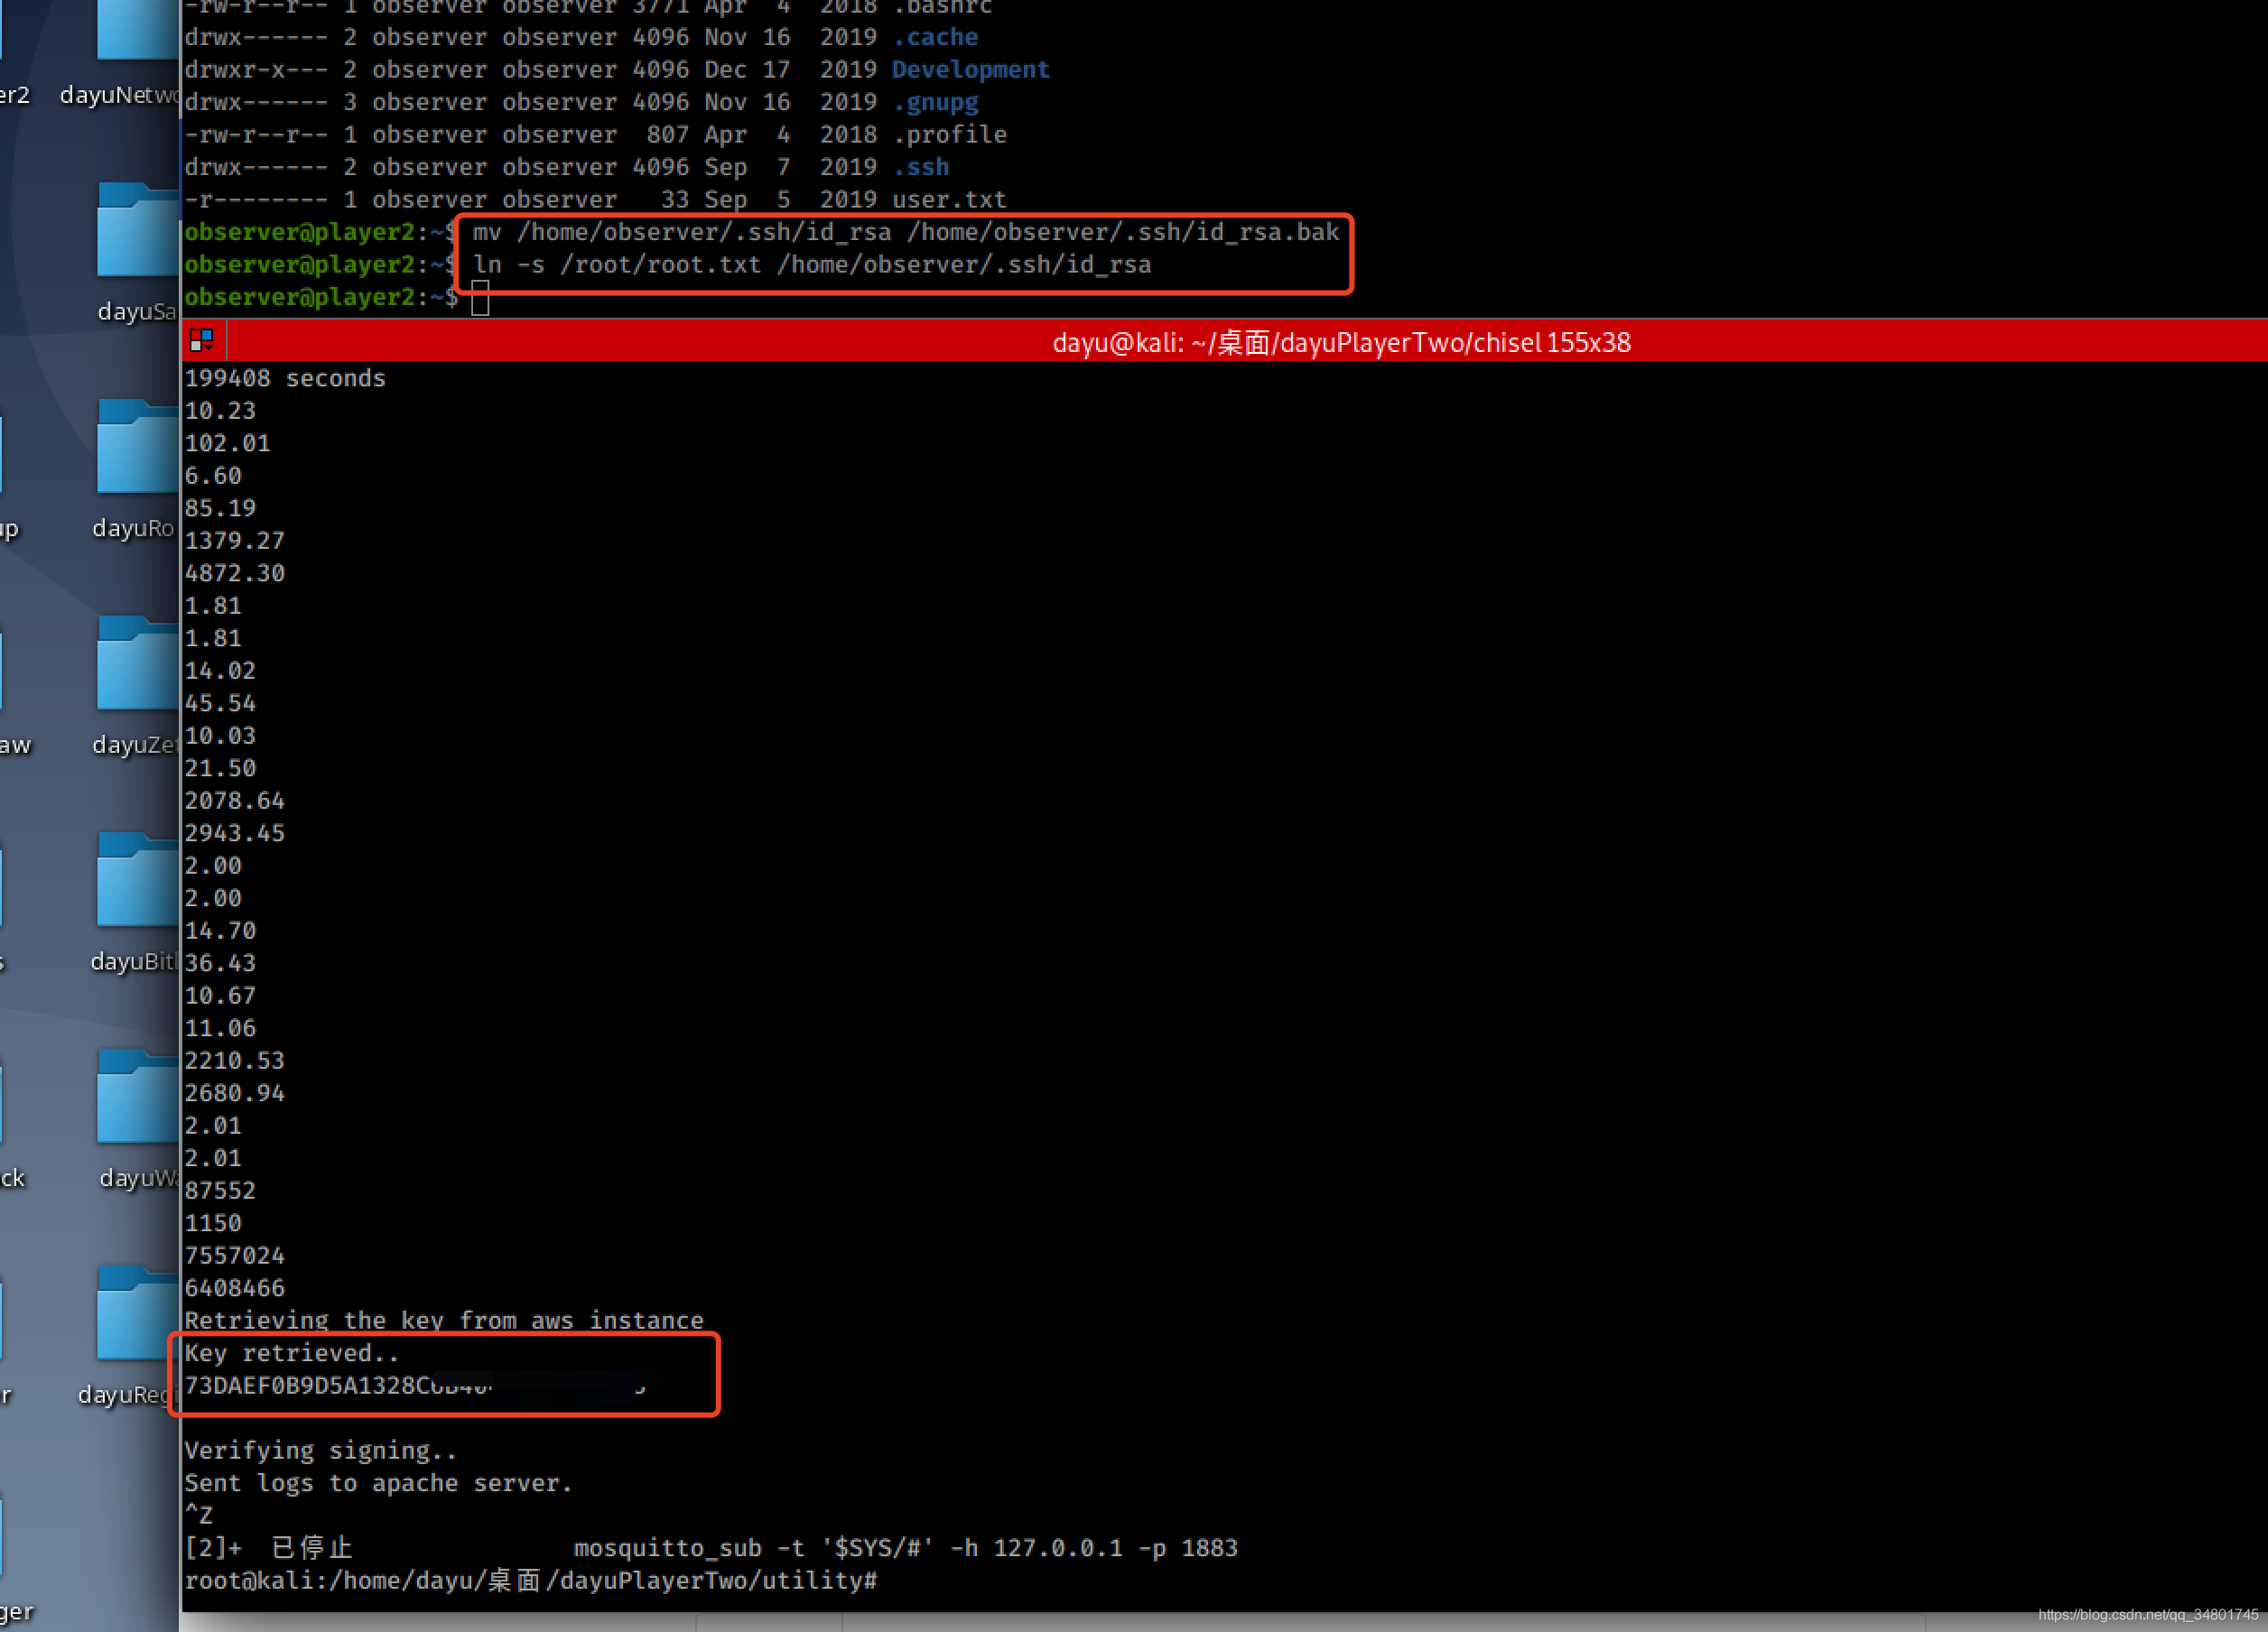Open the dayuRo desktop folder
Screen dimensions: 2268x1632
click(x=137, y=449)
